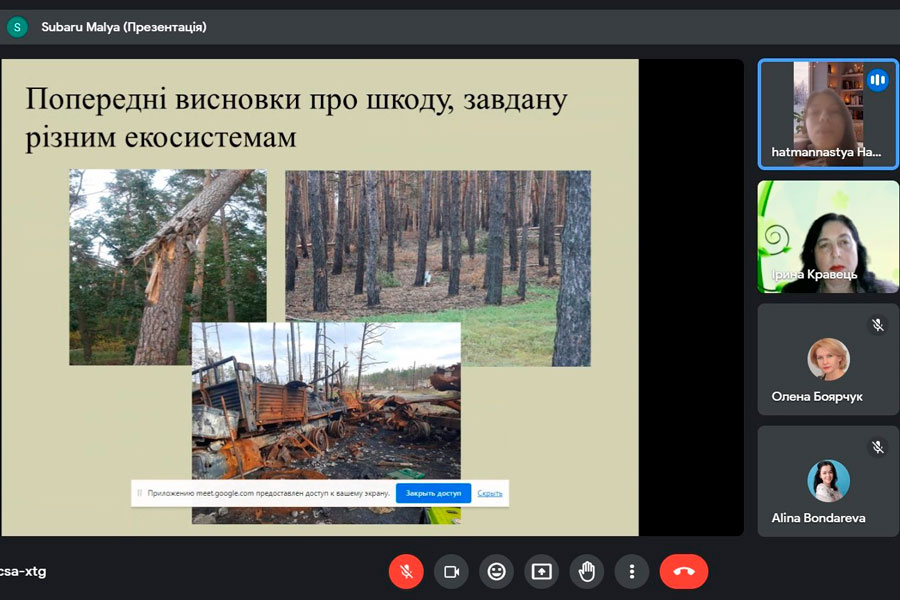900x600 pixels.
Task: Click the audio indicator on the hatmannastya tile
Action: pyautogui.click(x=877, y=80)
